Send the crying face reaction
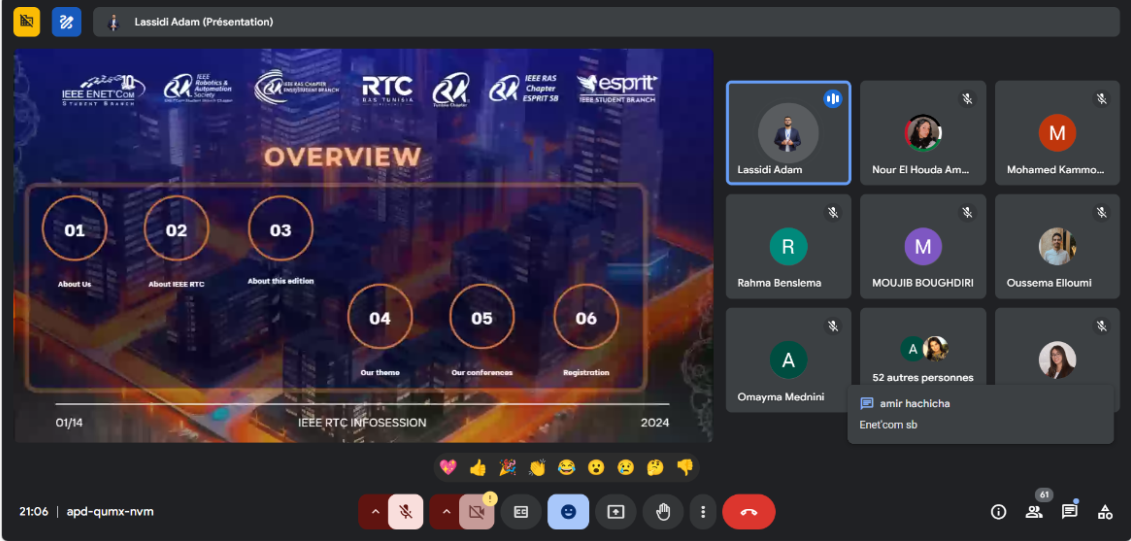 point(625,467)
